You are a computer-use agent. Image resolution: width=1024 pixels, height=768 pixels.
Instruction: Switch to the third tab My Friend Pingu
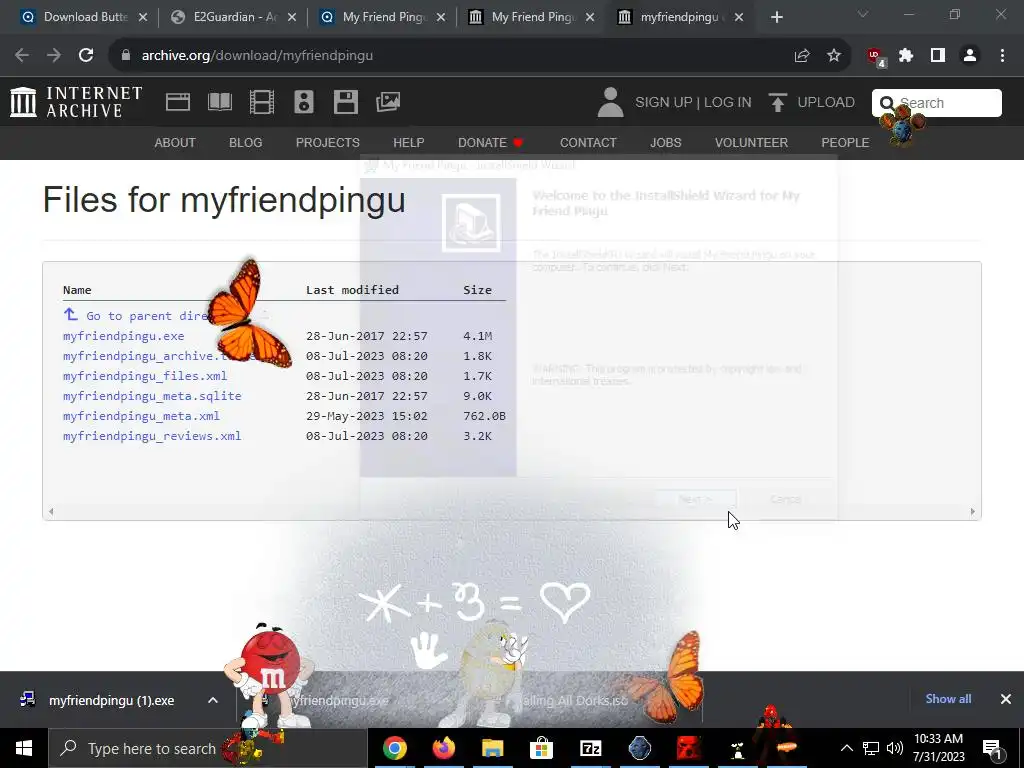coord(383,17)
